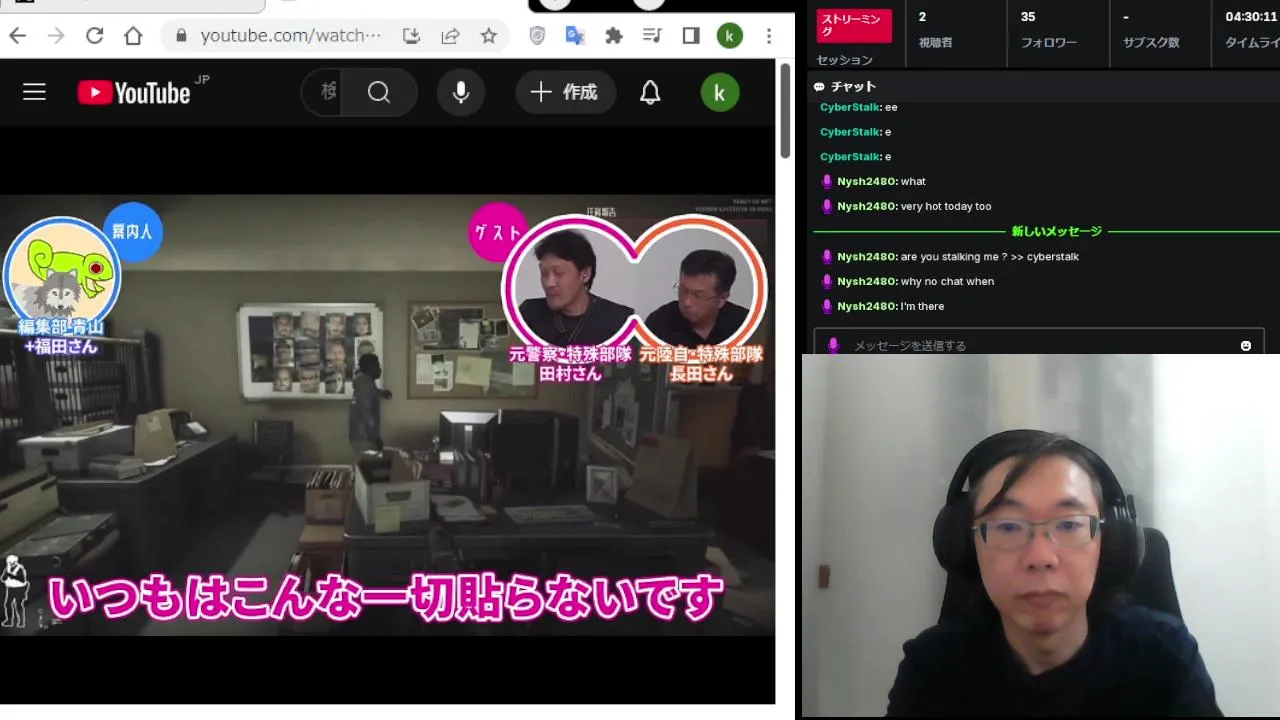Click the speech bubble chat icon
Image resolution: width=1280 pixels, height=720 pixels.
pyautogui.click(x=819, y=87)
